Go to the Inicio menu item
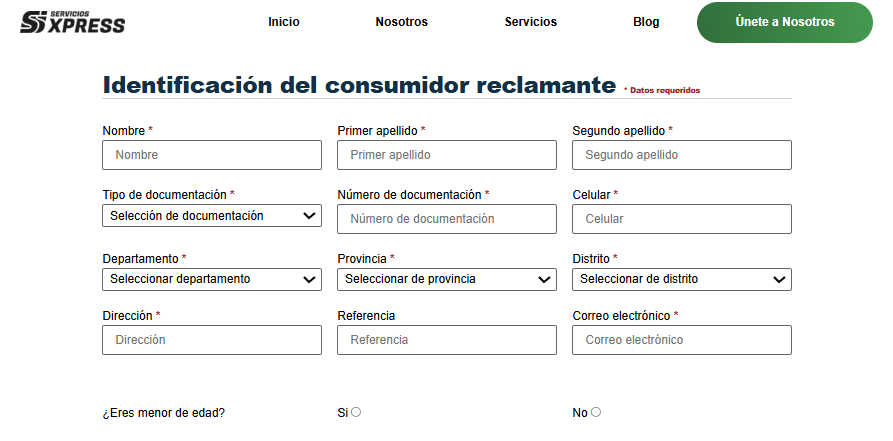 click(x=284, y=22)
